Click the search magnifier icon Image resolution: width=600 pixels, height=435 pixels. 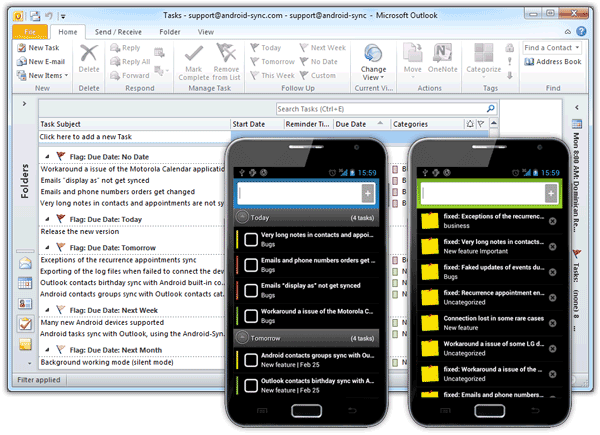coord(491,109)
